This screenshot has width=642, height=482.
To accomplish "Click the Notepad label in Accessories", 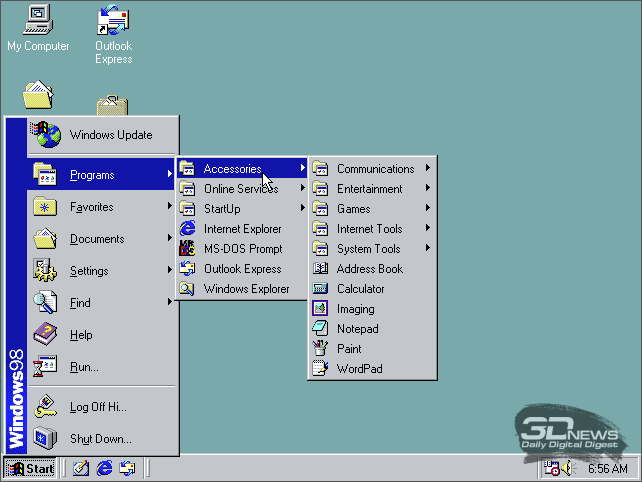I will coord(357,329).
